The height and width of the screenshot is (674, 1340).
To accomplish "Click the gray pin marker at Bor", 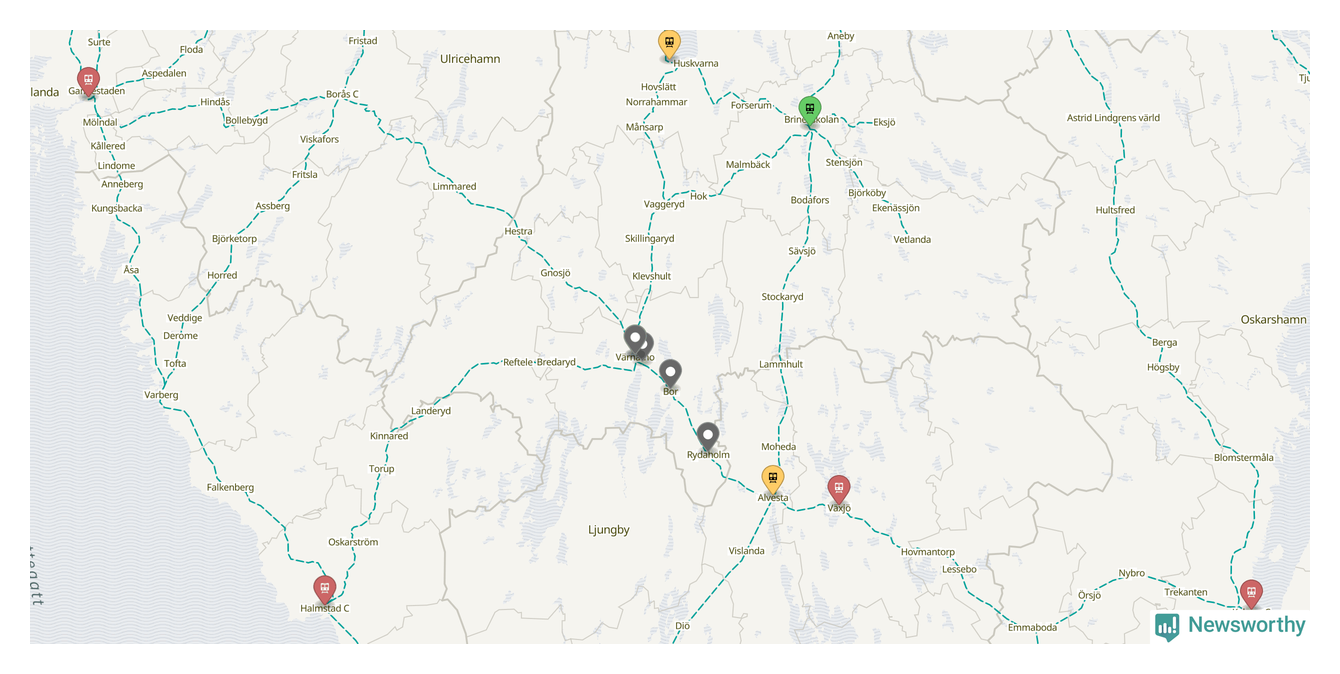I will tap(670, 373).
